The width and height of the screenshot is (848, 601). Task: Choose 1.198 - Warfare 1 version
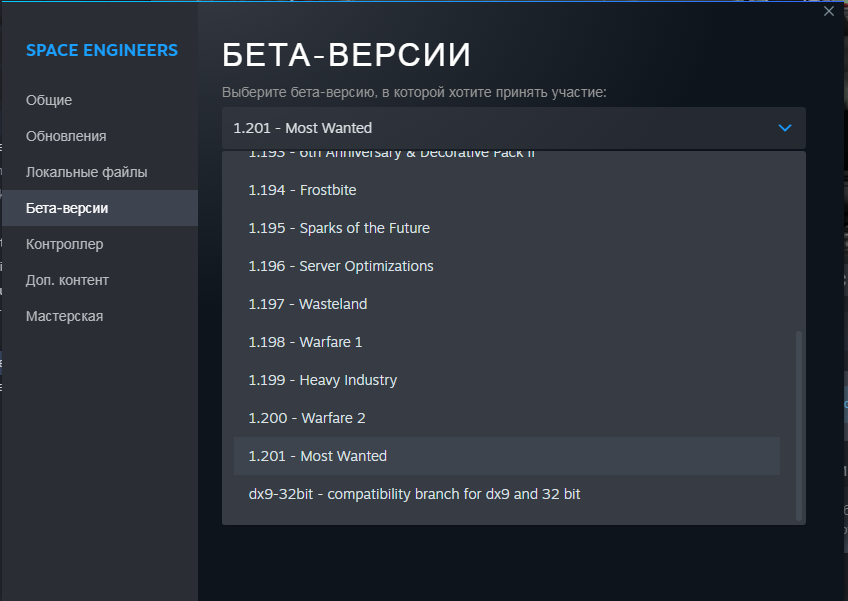pyautogui.click(x=305, y=342)
